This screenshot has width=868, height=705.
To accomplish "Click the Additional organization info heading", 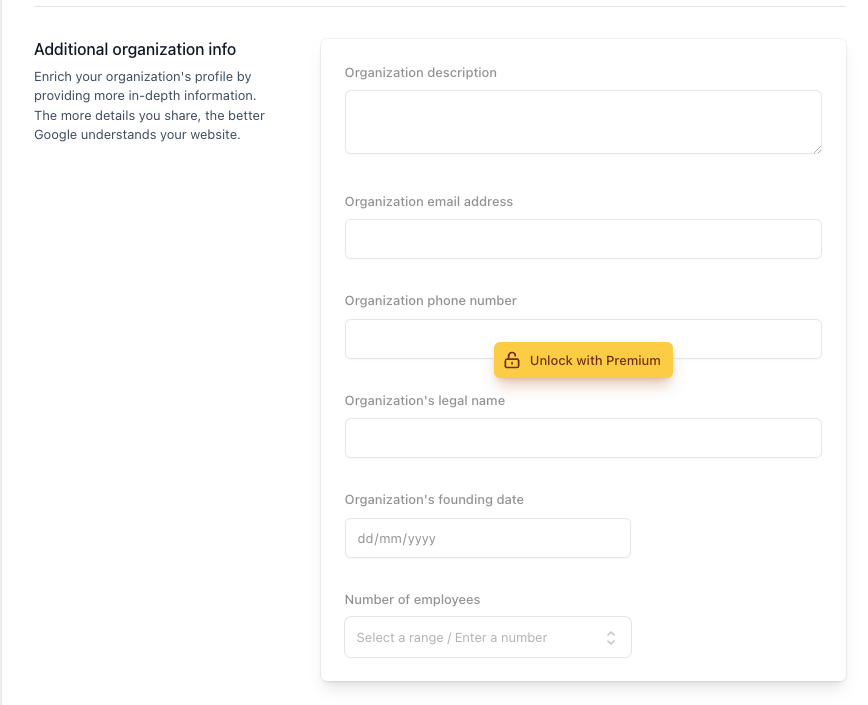I will (x=135, y=49).
